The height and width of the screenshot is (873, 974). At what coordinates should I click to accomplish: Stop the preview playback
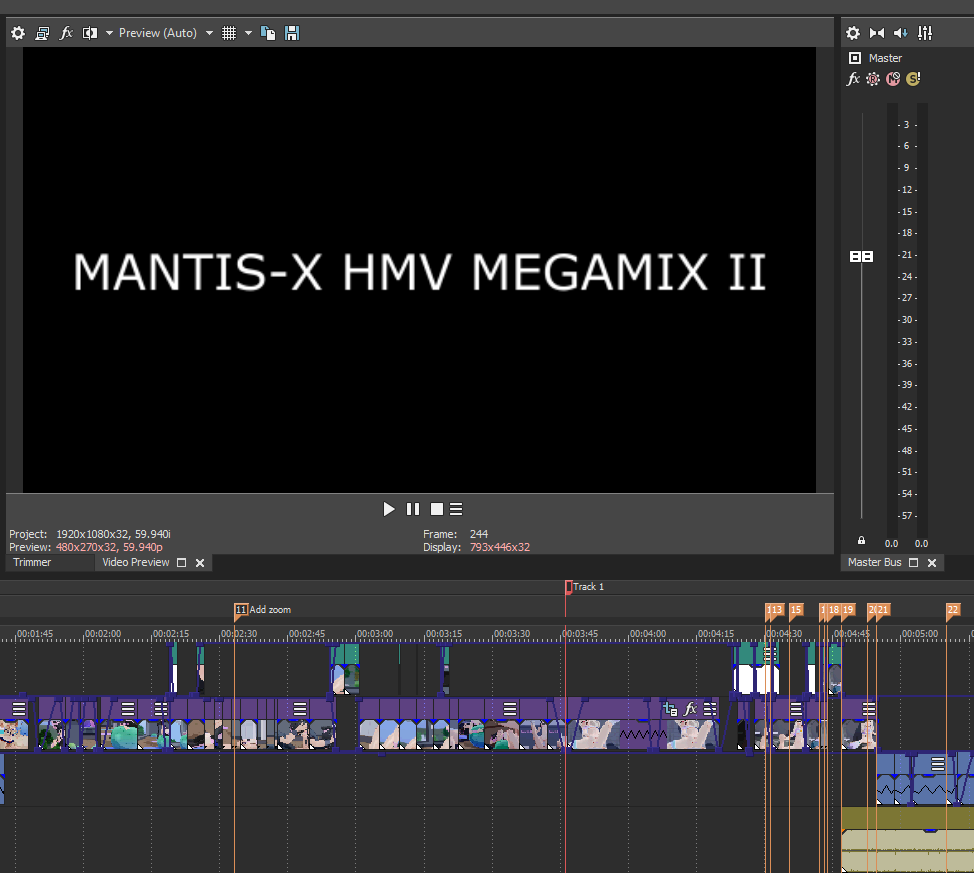coord(437,510)
